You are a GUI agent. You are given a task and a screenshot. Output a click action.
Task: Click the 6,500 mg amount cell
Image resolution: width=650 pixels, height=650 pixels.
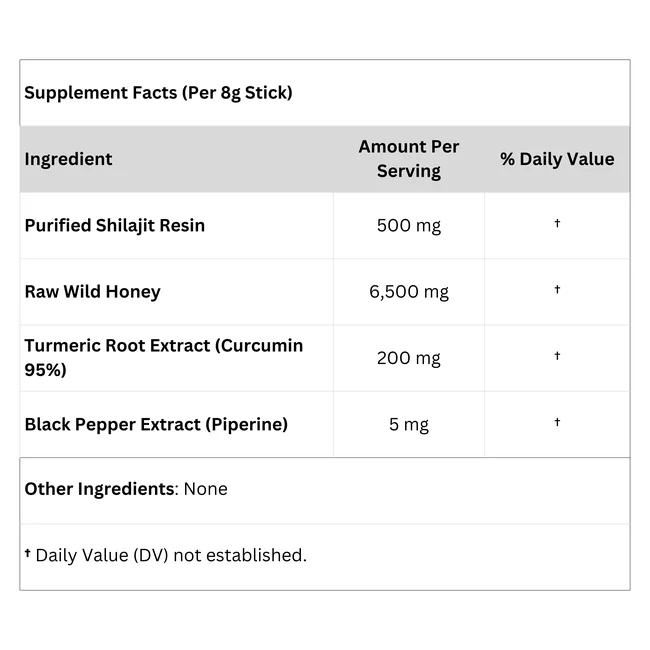409,292
